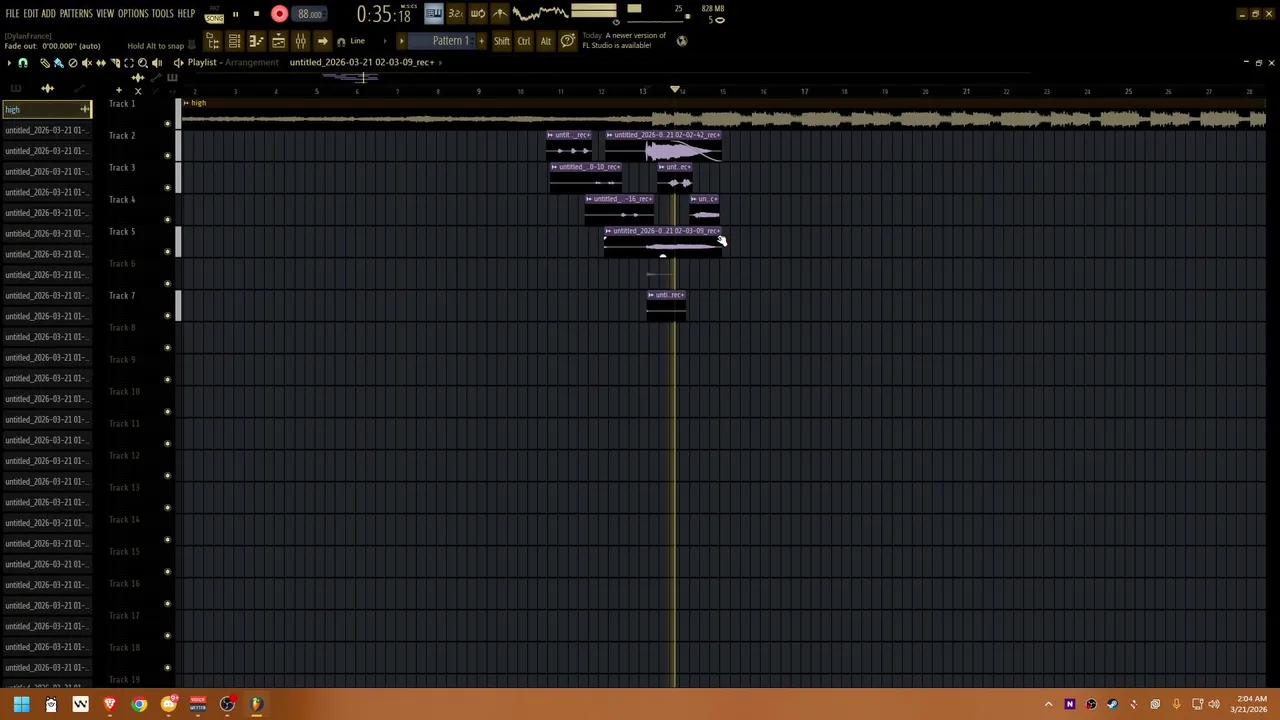This screenshot has height=720, width=1280.
Task: Pause playback with the pause button
Action: pyautogui.click(x=235, y=14)
